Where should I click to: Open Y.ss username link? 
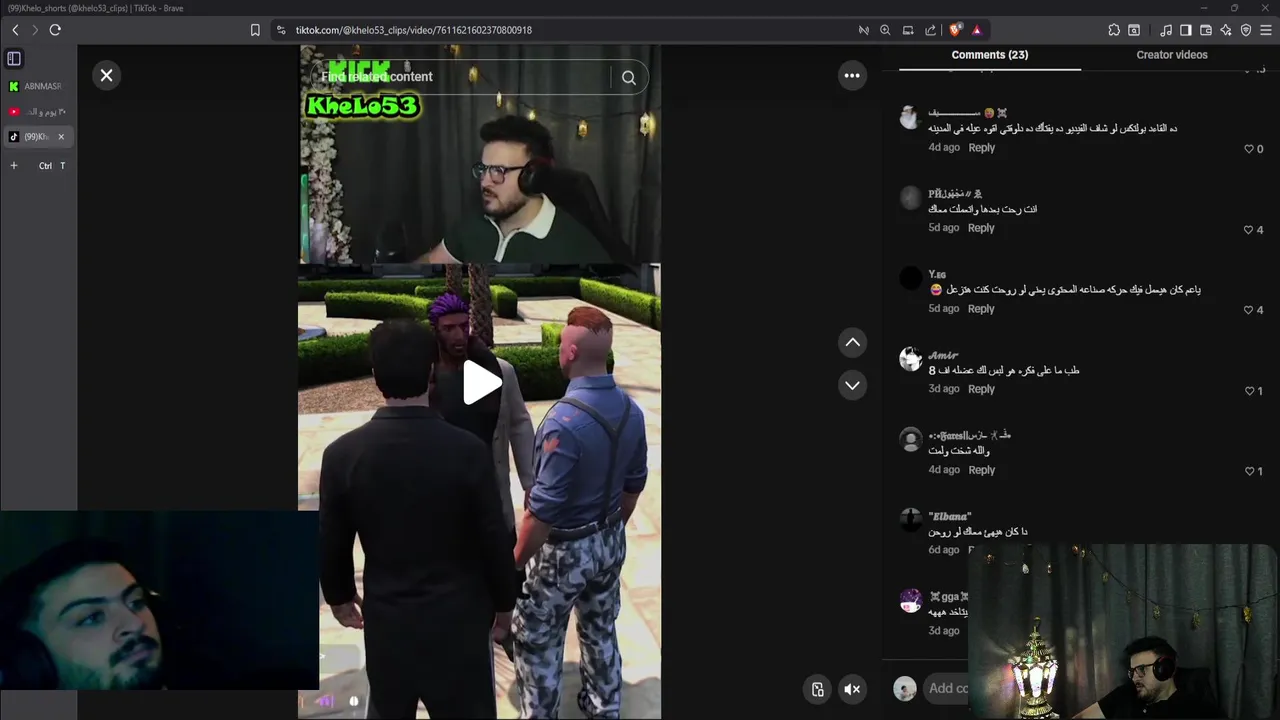point(937,274)
